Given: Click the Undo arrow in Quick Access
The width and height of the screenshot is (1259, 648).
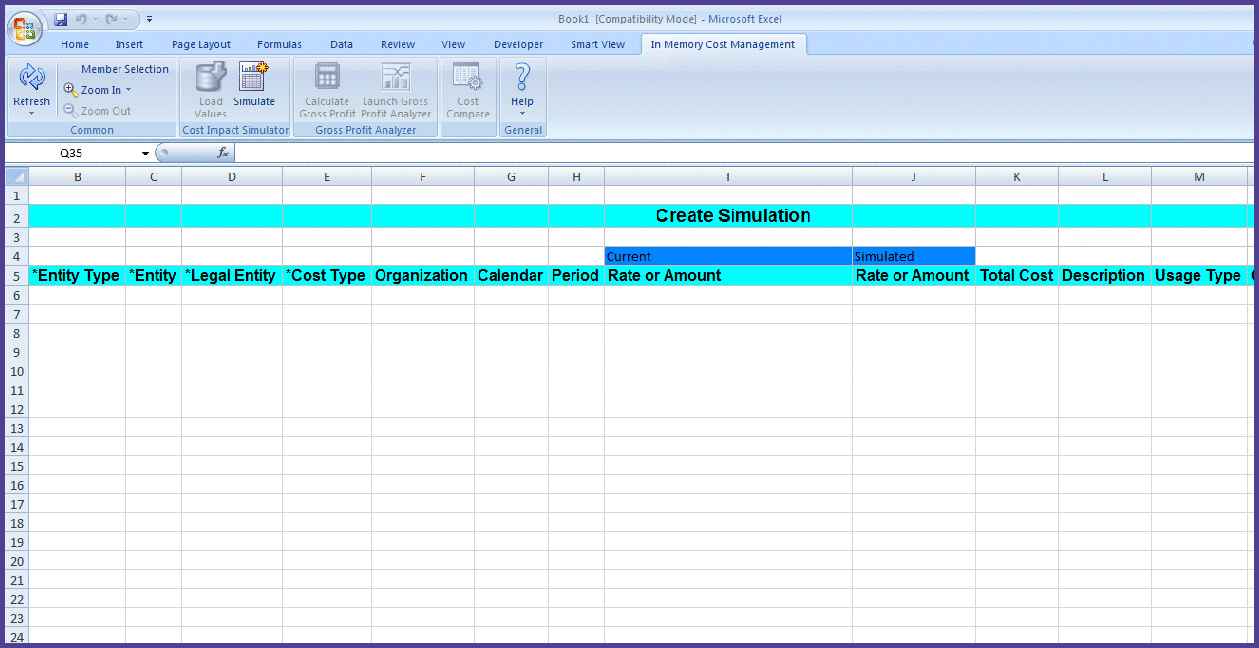Looking at the screenshot, I should [x=81, y=19].
